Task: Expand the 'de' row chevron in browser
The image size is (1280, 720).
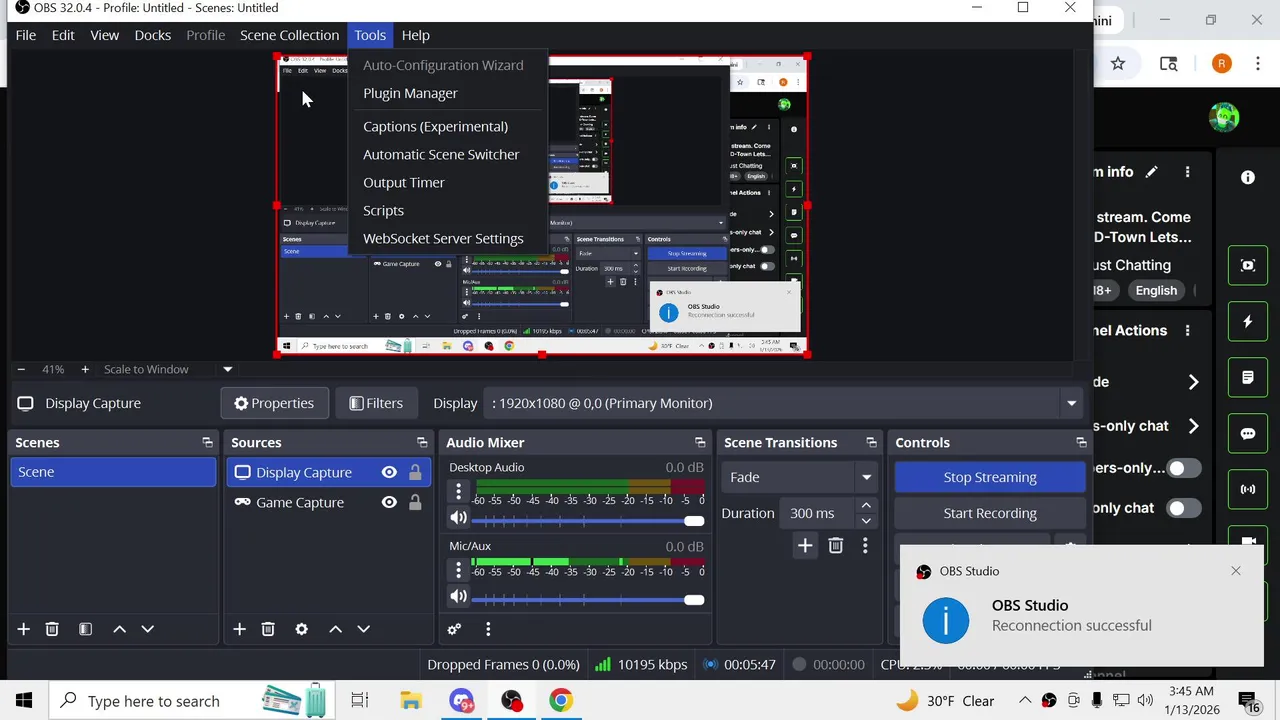Action: click(1193, 382)
